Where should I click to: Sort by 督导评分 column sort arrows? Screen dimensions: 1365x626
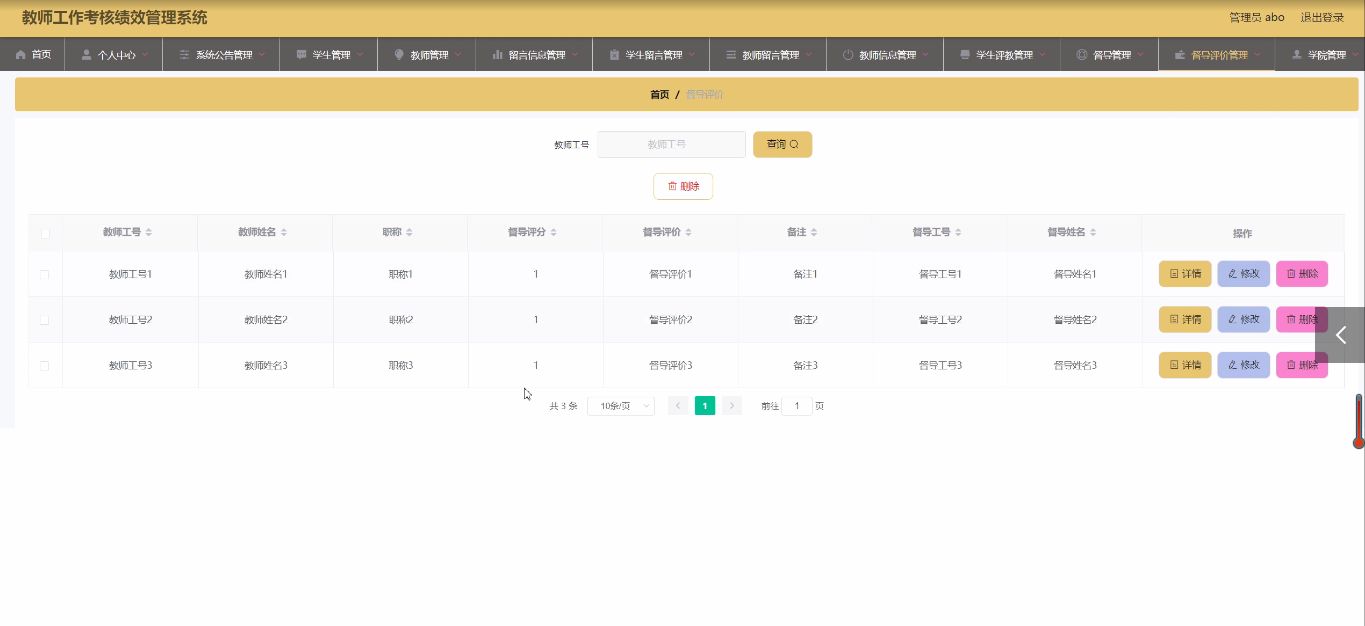554,233
